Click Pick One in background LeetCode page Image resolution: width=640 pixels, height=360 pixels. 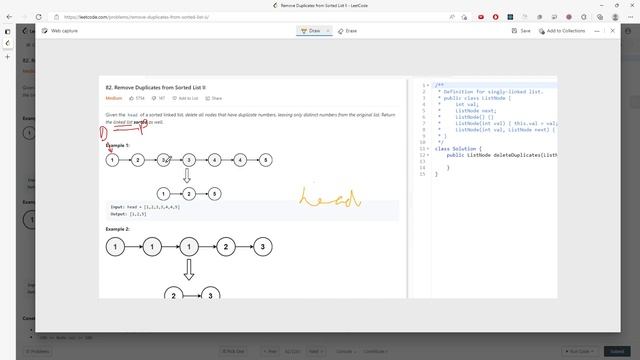[233, 351]
